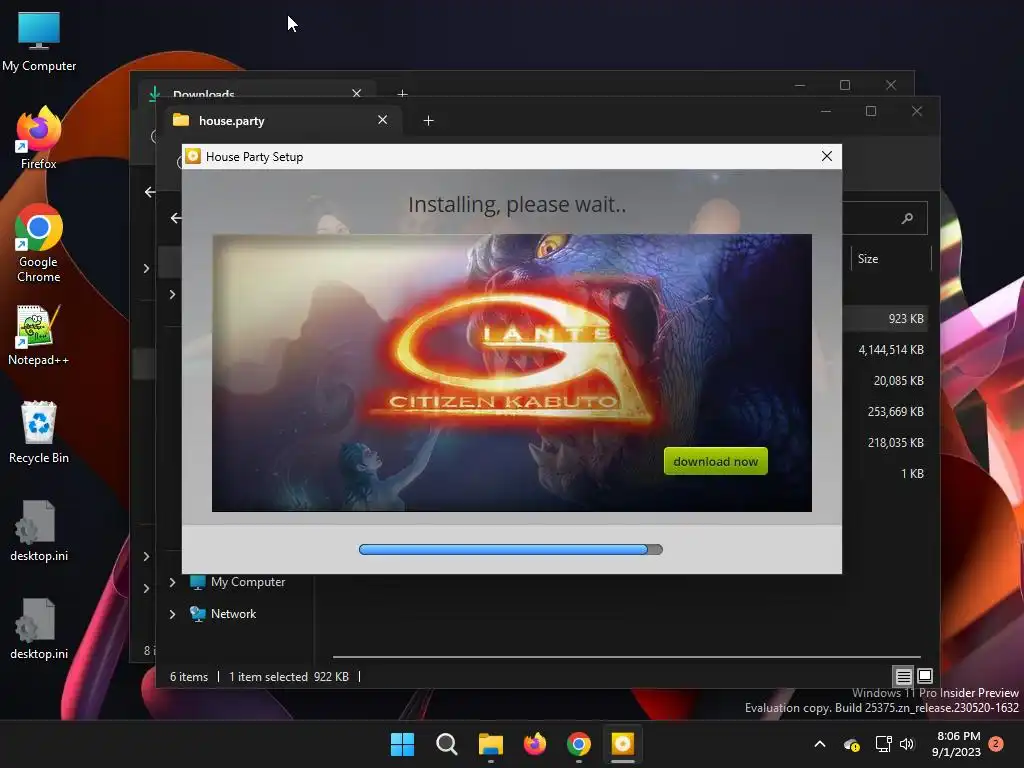Close the House Party Setup dialog

coord(827,156)
